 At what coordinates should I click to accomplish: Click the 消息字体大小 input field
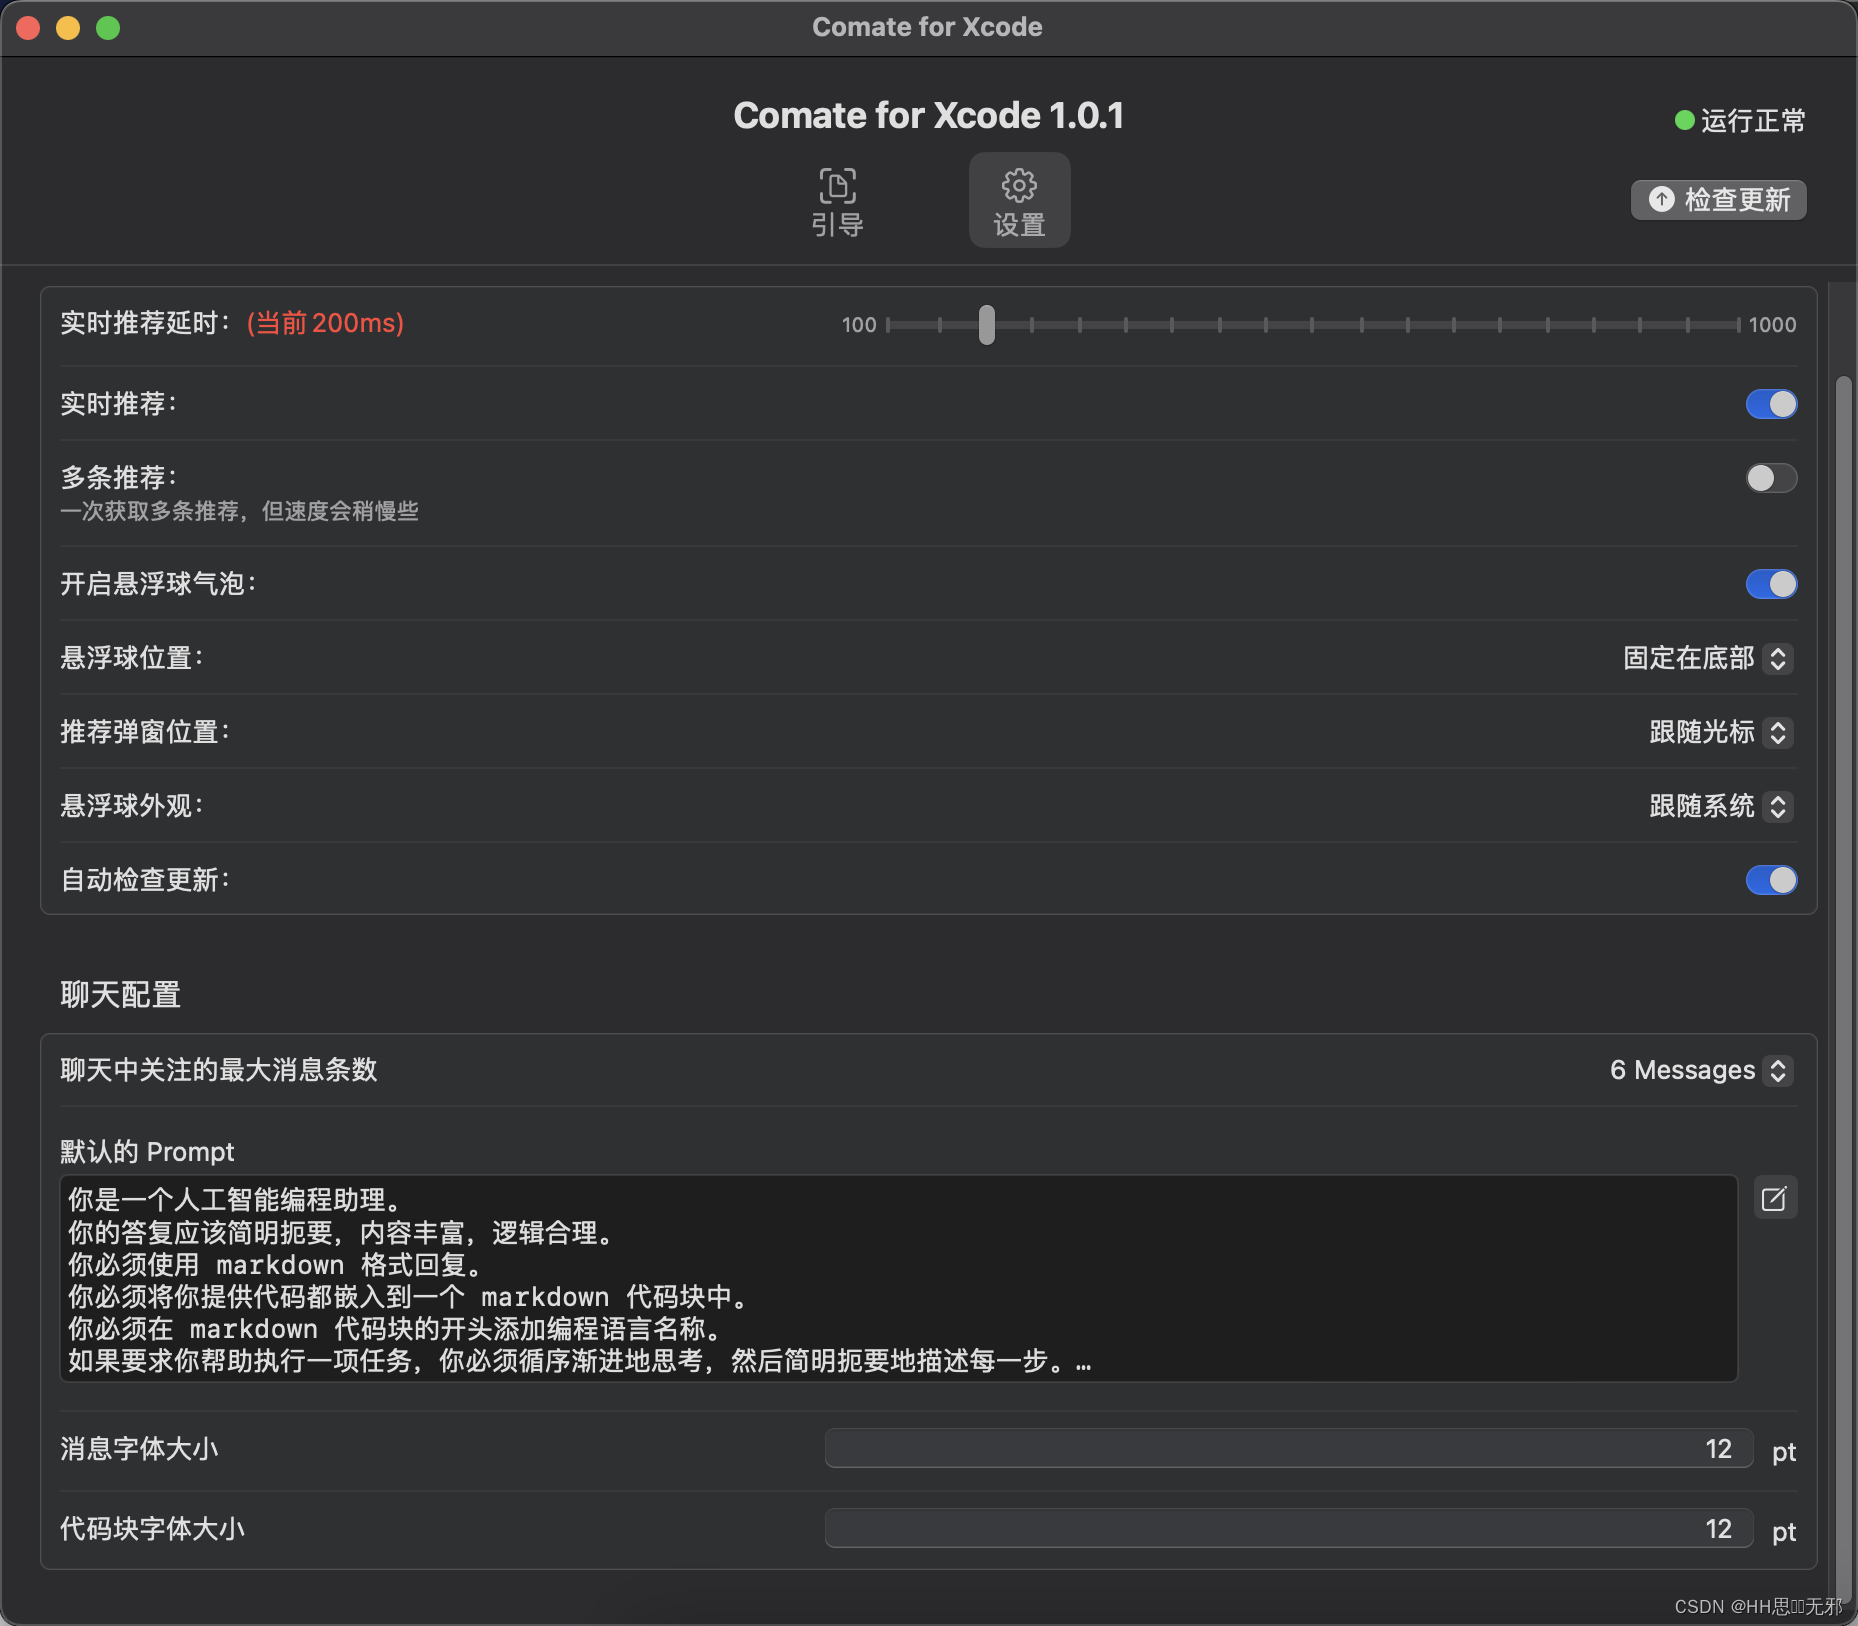[x=1289, y=1449]
